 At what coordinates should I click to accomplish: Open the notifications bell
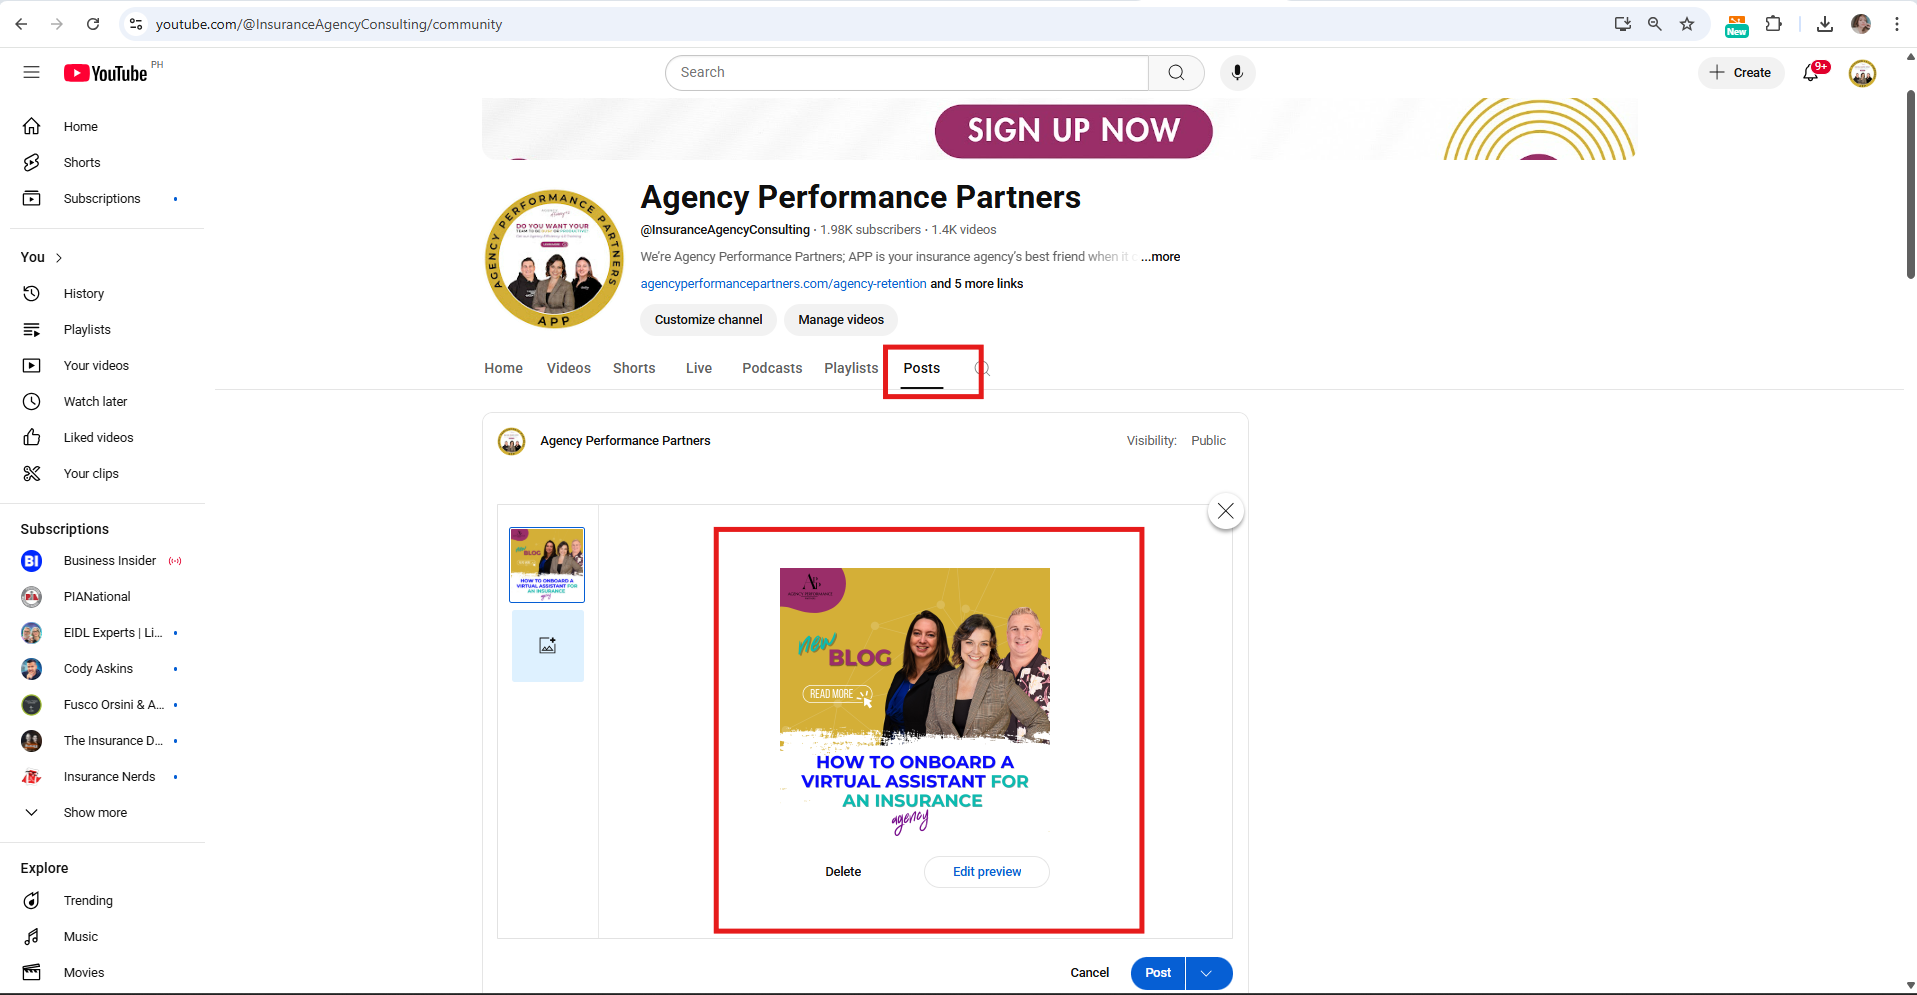click(x=1811, y=72)
